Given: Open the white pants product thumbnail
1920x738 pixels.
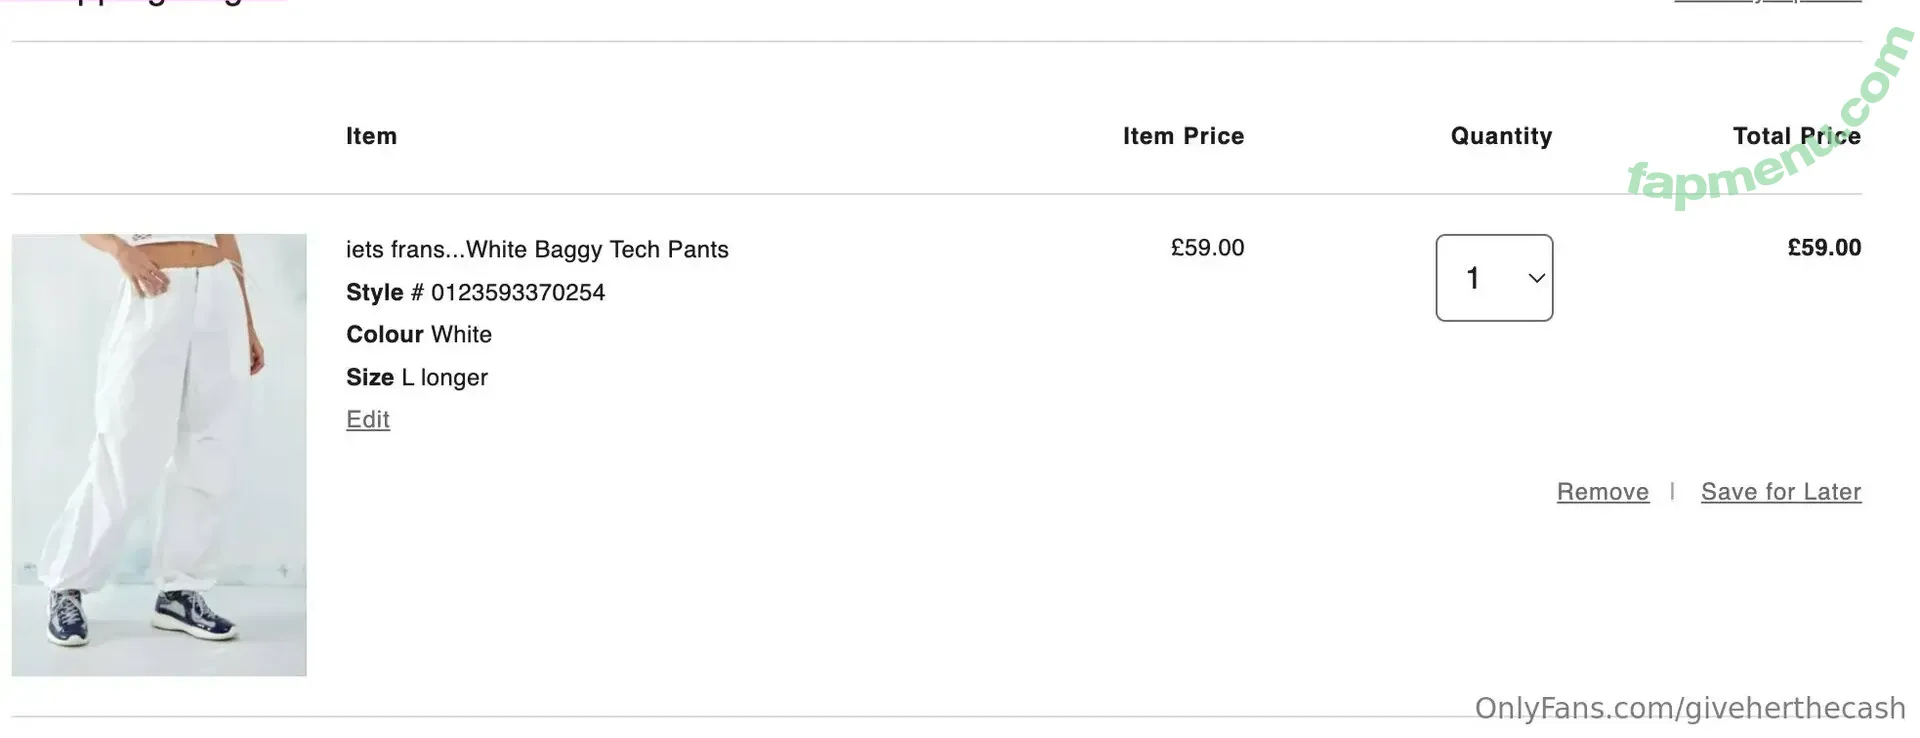Looking at the screenshot, I should pyautogui.click(x=159, y=454).
